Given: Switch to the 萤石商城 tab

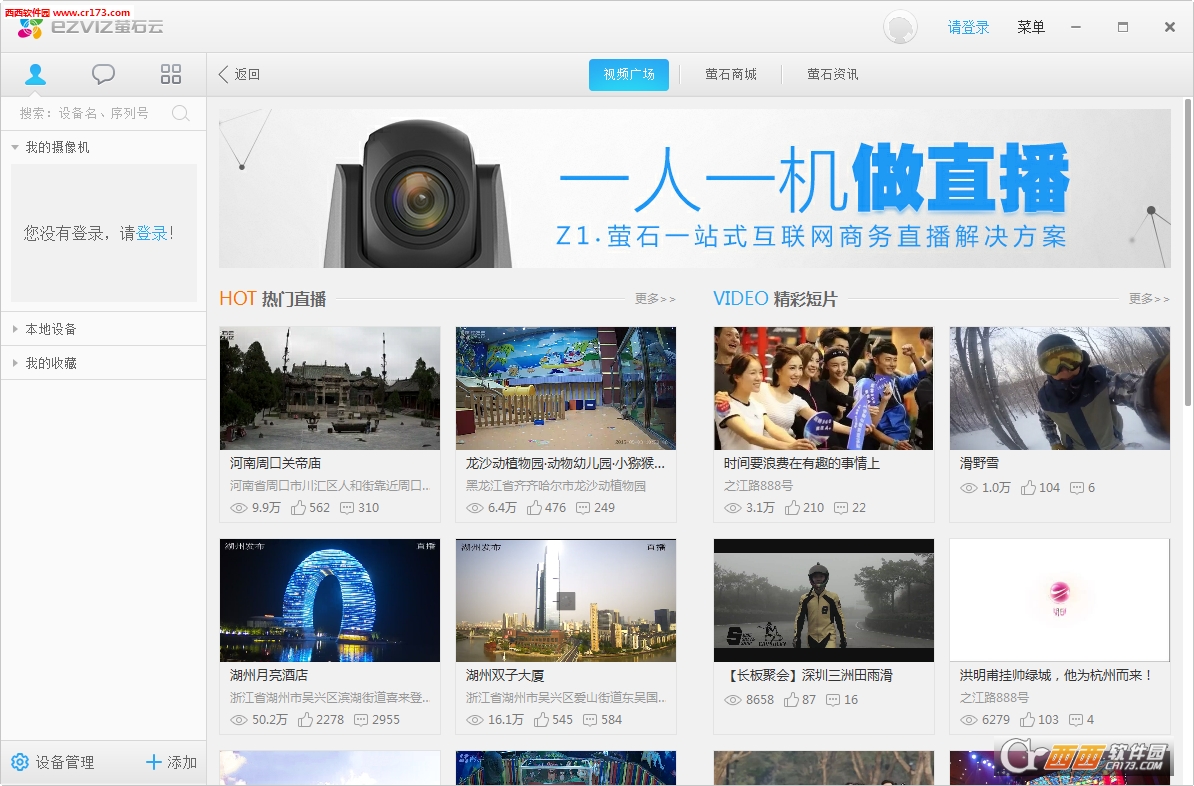Looking at the screenshot, I should 730,74.
